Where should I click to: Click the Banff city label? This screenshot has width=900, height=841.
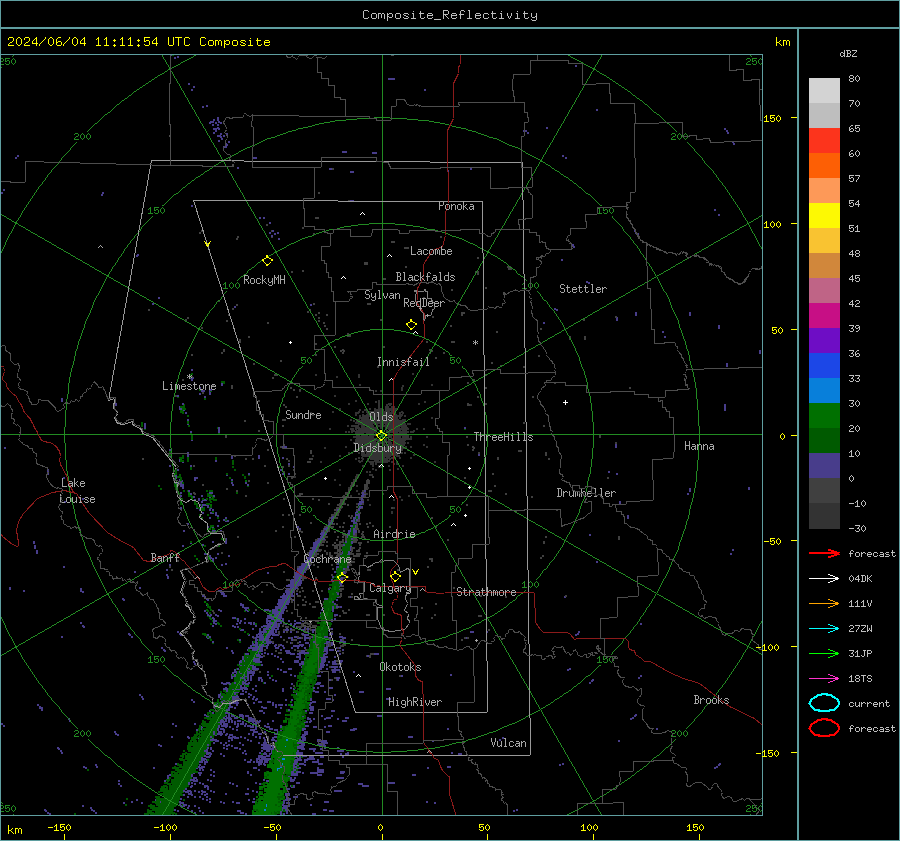pos(165,557)
